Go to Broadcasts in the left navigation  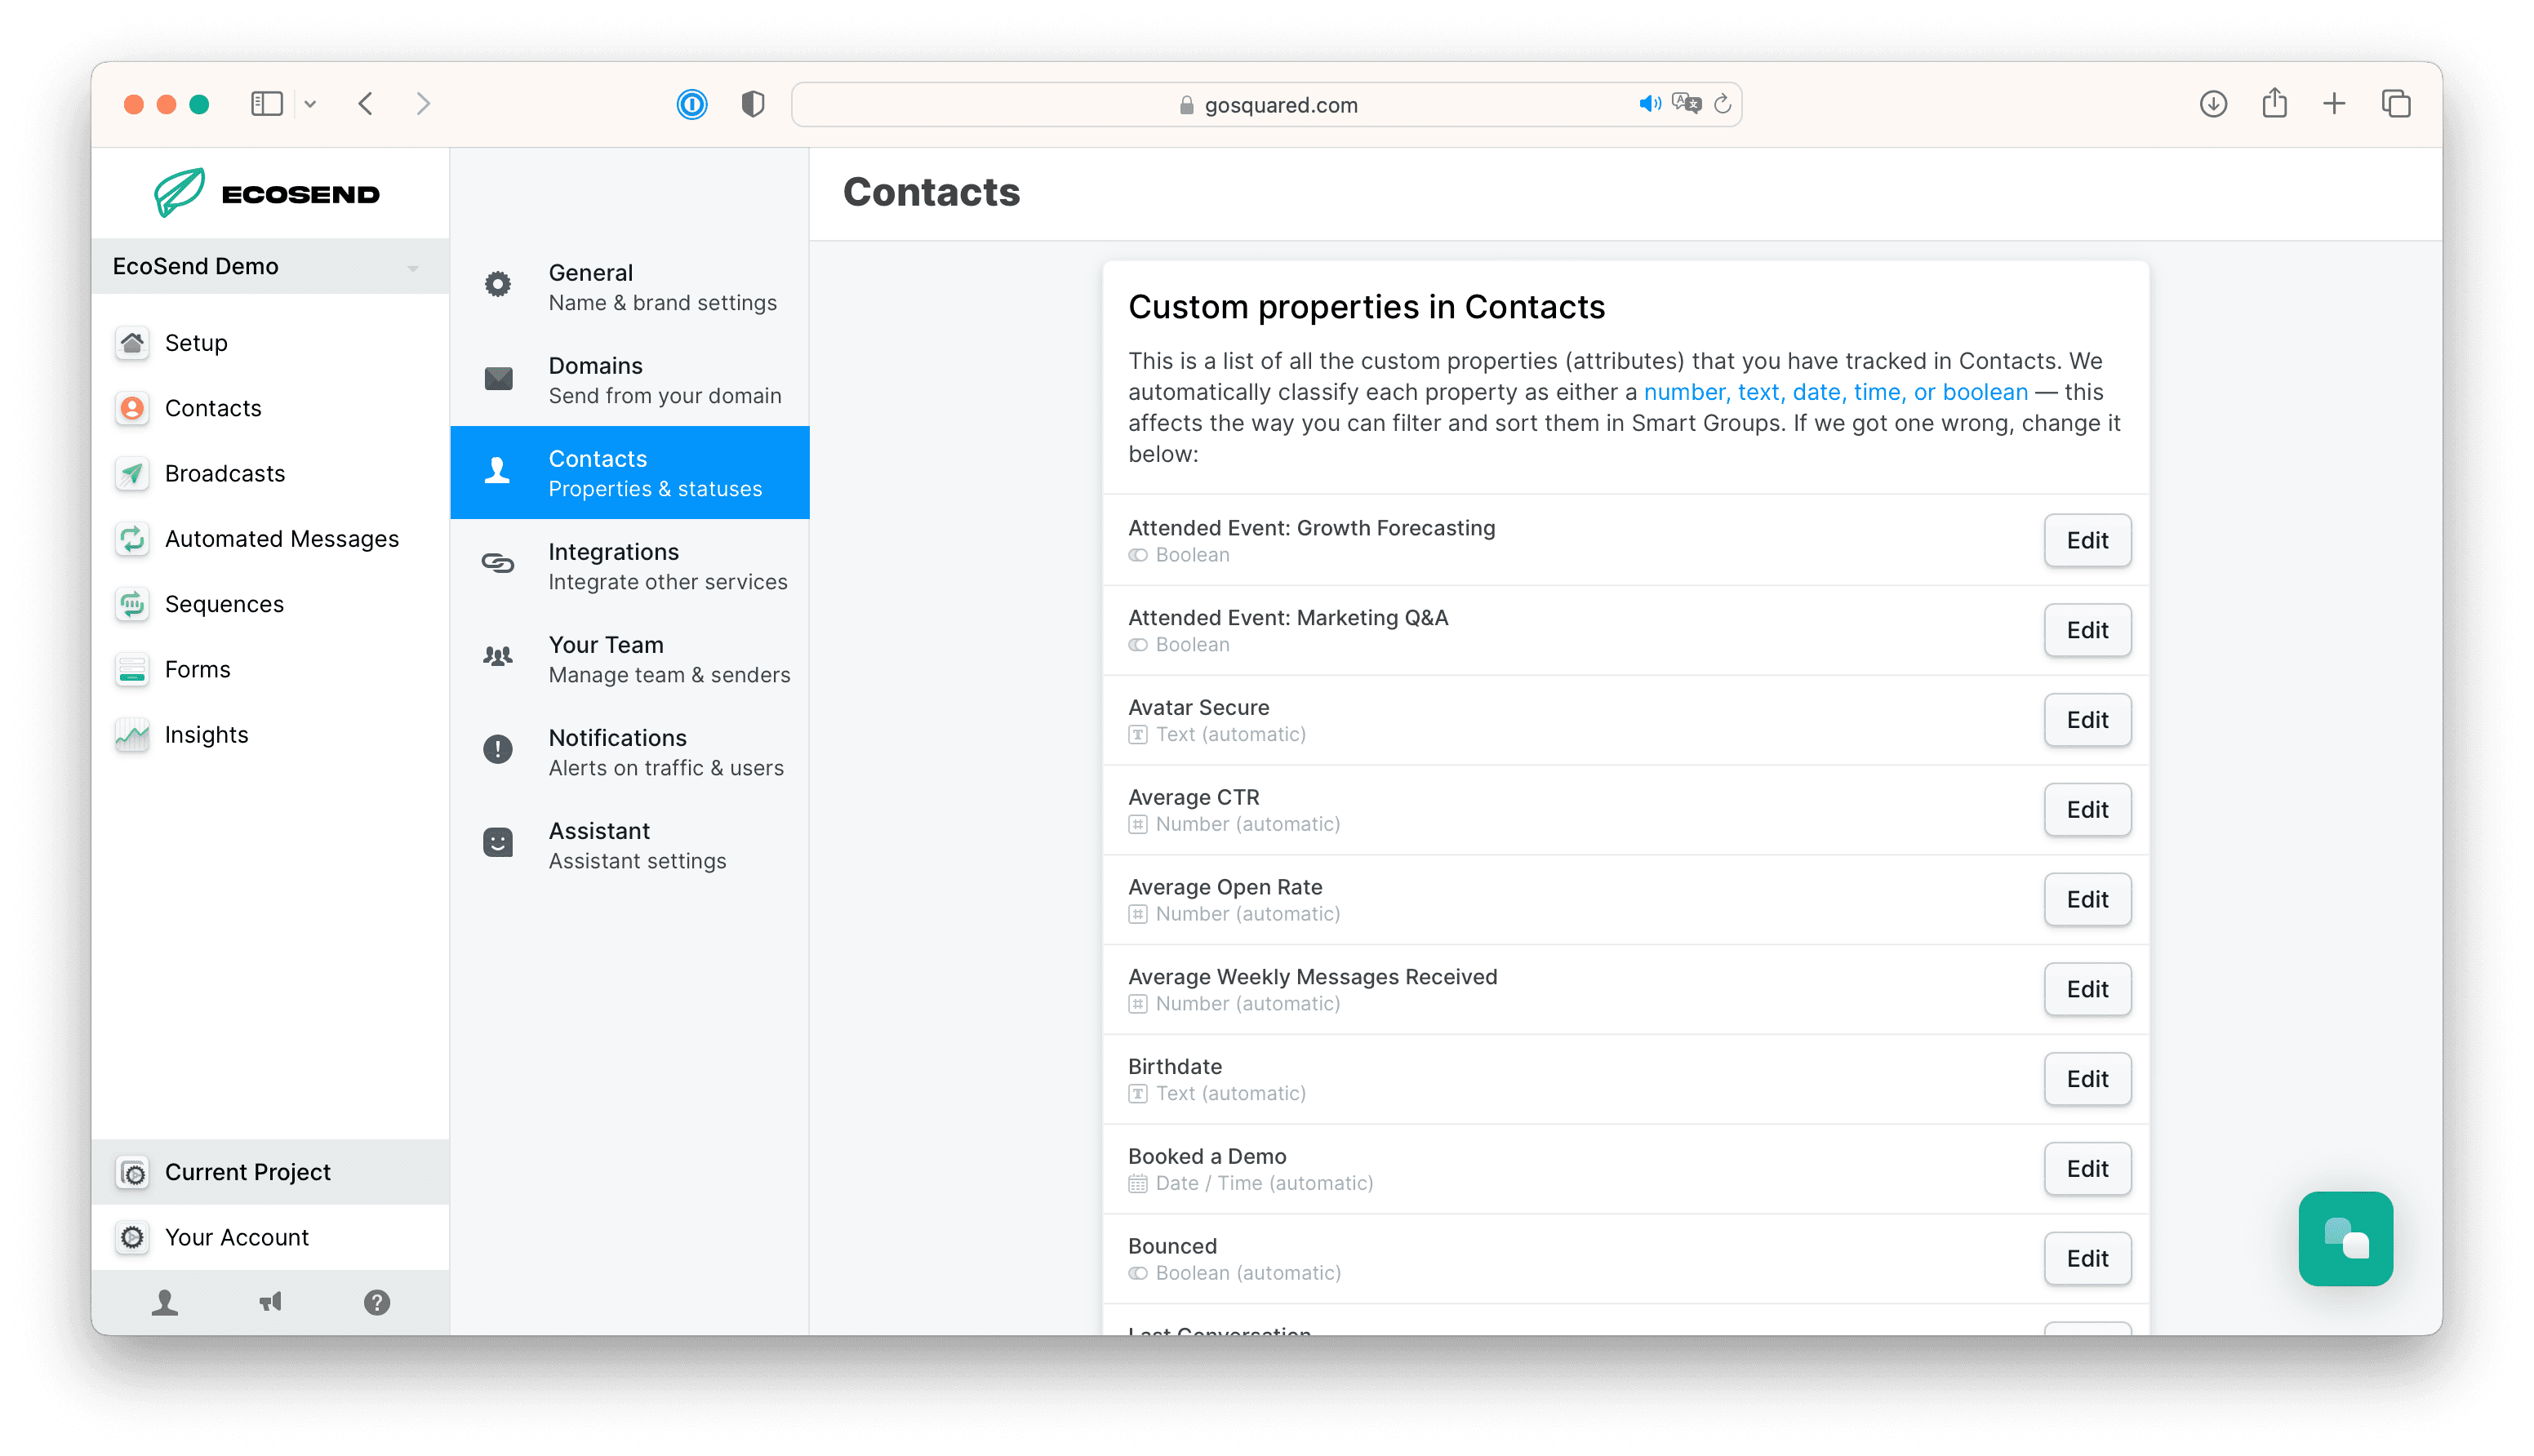coord(225,473)
